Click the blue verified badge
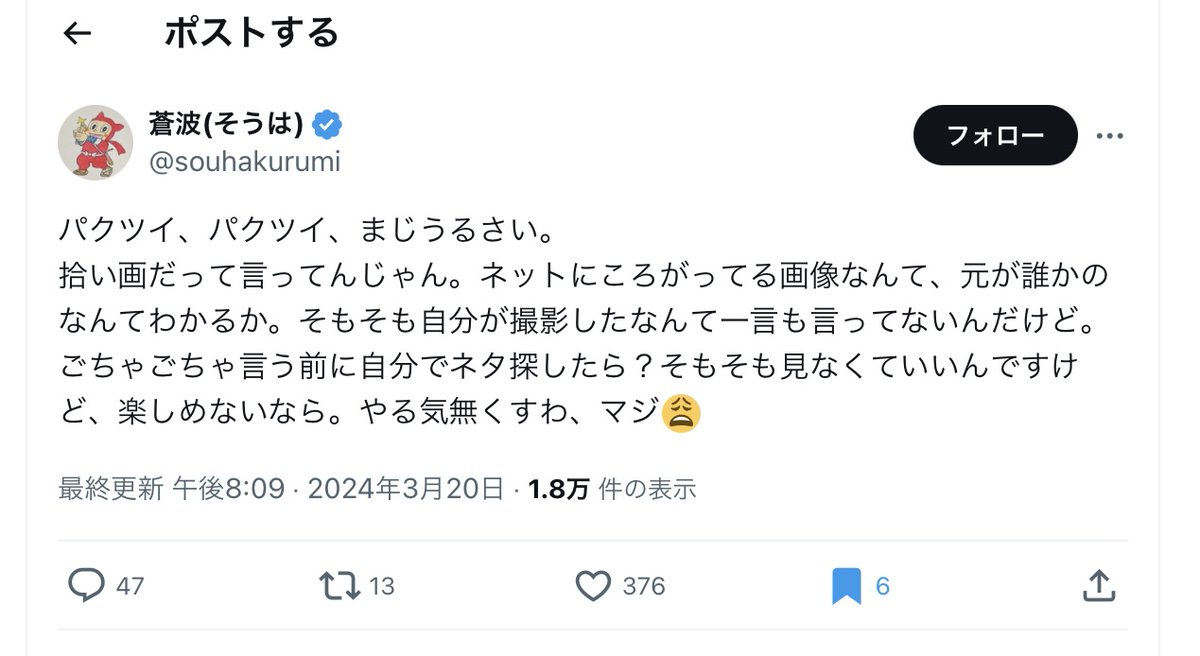Viewport: 1200px width, 656px height. (327, 124)
